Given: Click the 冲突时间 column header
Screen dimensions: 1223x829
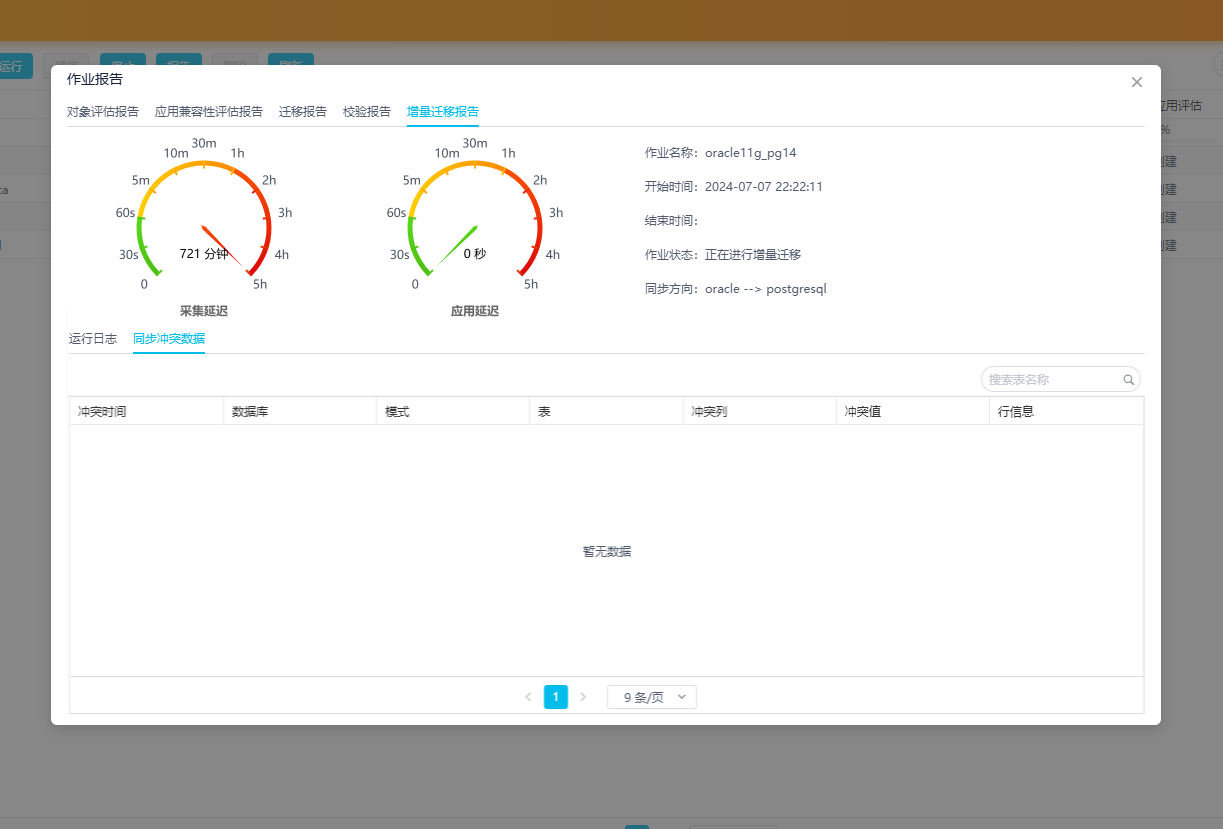Looking at the screenshot, I should pyautogui.click(x=146, y=411).
